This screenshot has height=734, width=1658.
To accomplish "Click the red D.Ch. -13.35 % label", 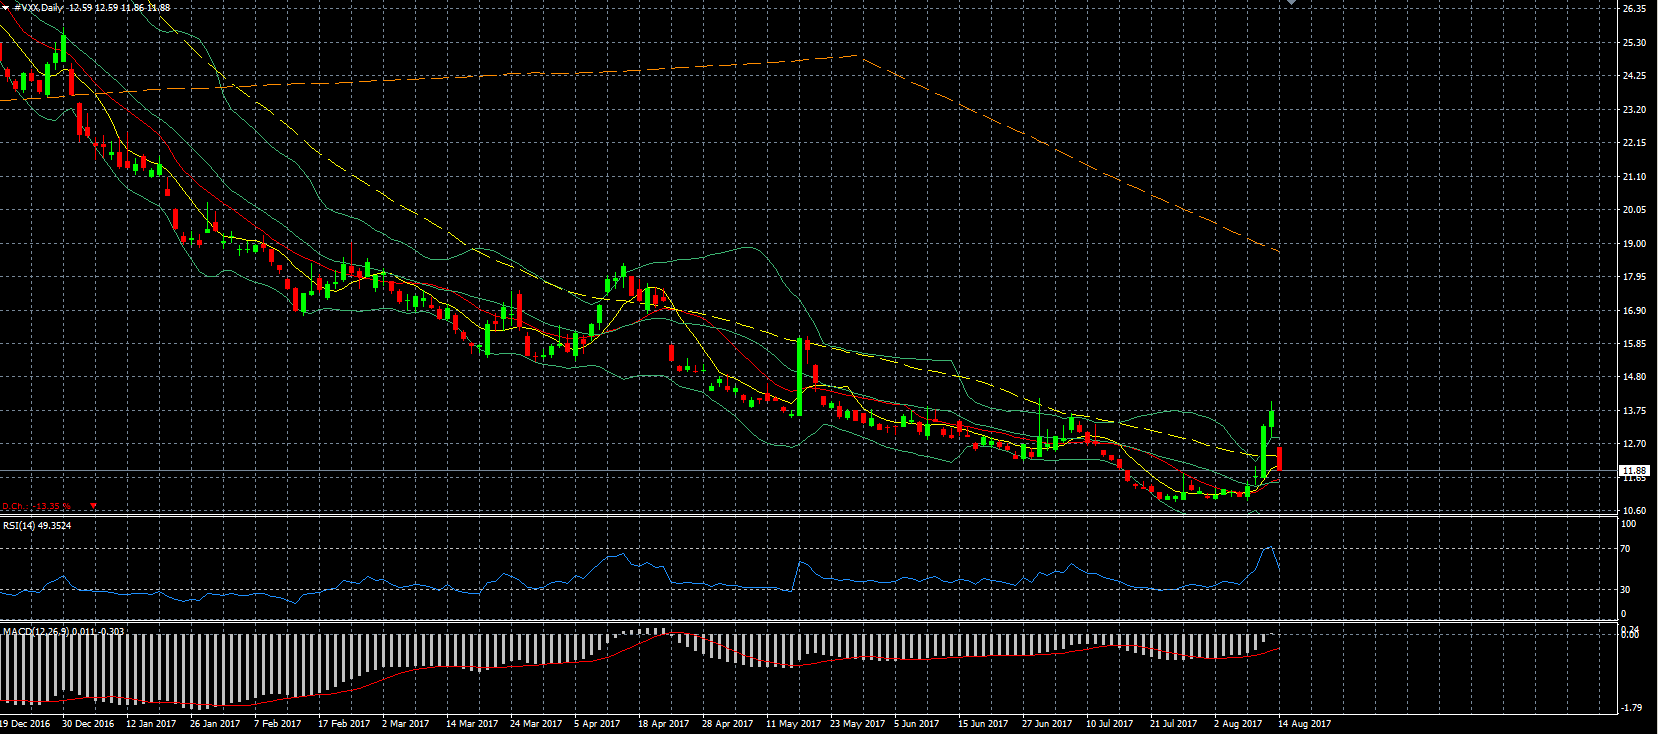I will point(36,506).
